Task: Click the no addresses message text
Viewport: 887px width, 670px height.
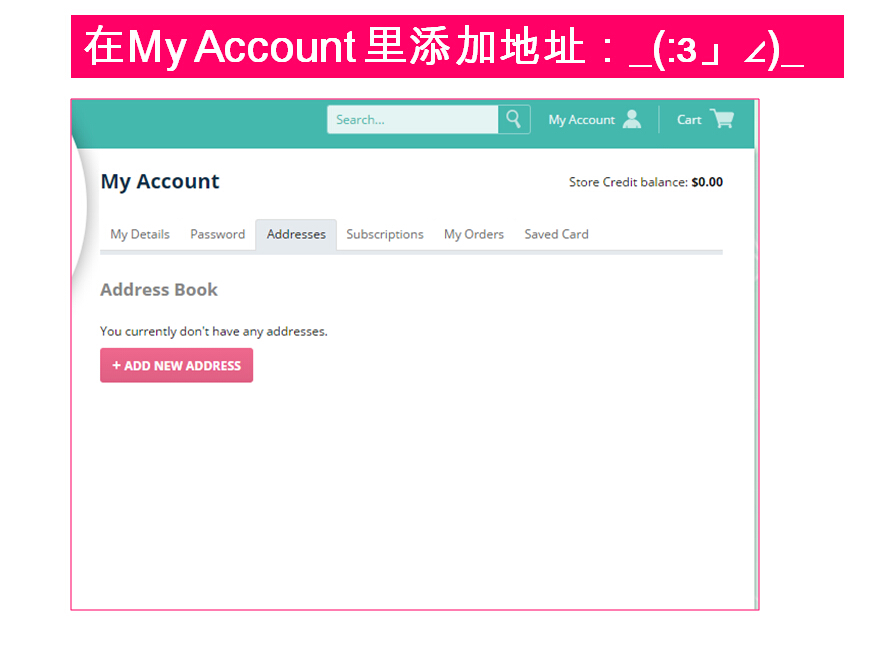Action: pyautogui.click(x=214, y=331)
